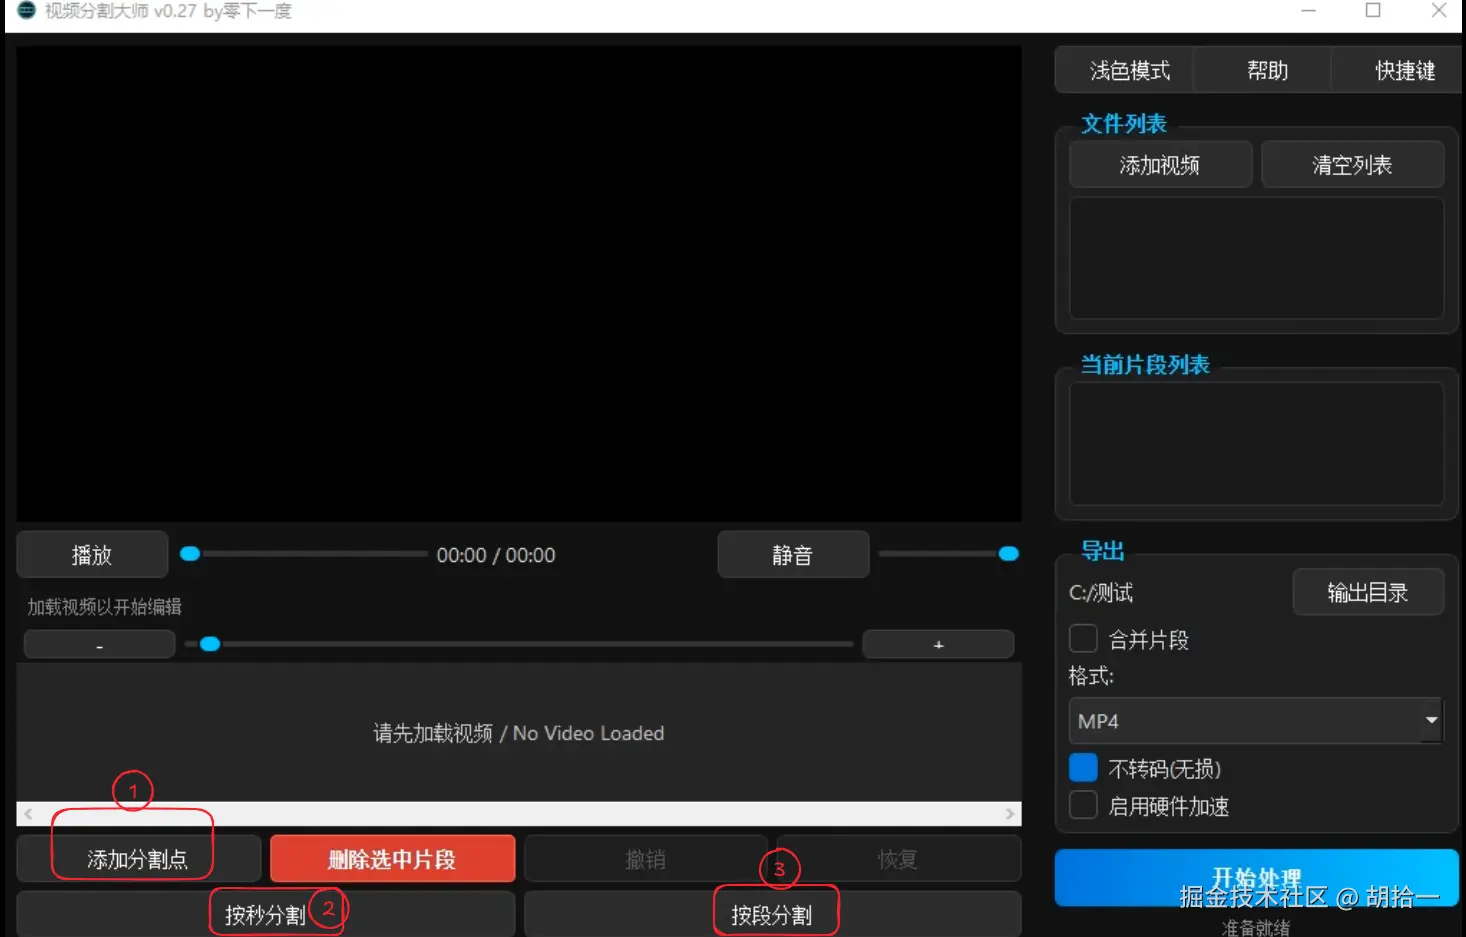1466x937 pixels.
Task: Click the timeline zoom slider handle
Action: point(210,644)
